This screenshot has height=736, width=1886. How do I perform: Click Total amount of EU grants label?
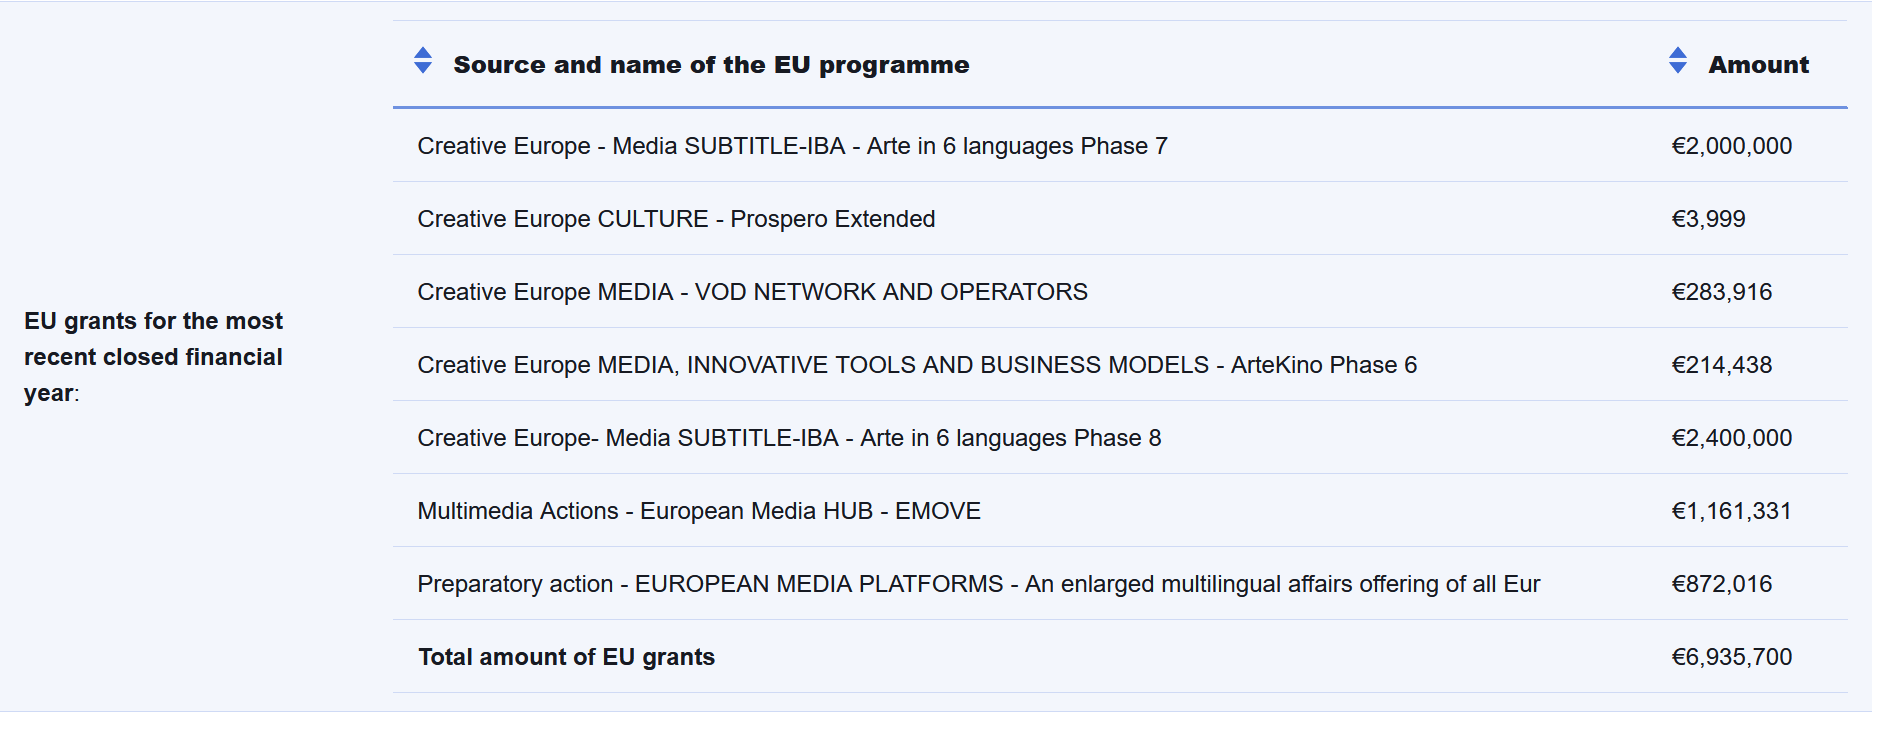pyautogui.click(x=566, y=657)
